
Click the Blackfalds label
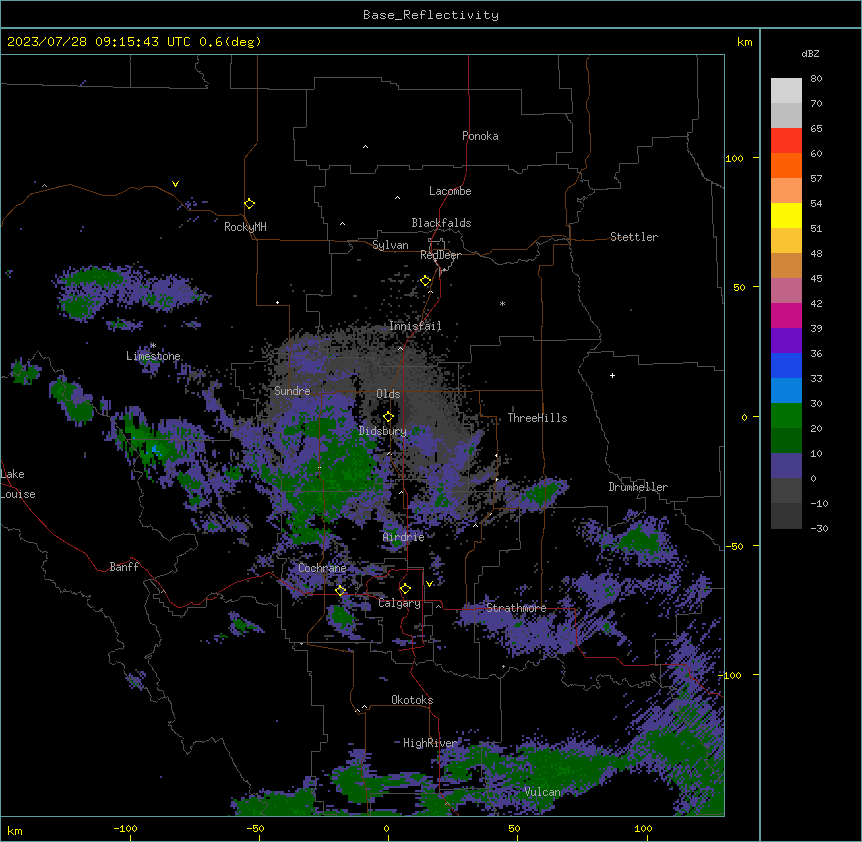441,223
